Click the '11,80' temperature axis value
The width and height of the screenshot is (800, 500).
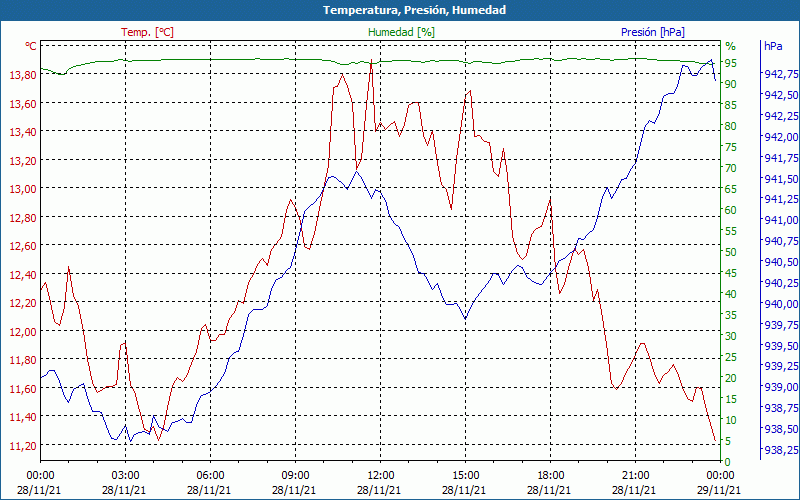point(23,360)
